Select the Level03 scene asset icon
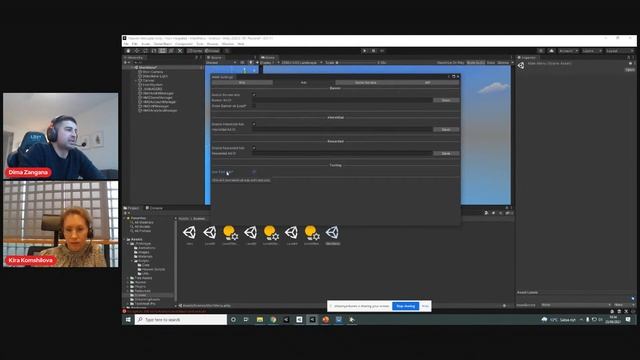 pyautogui.click(x=291, y=233)
